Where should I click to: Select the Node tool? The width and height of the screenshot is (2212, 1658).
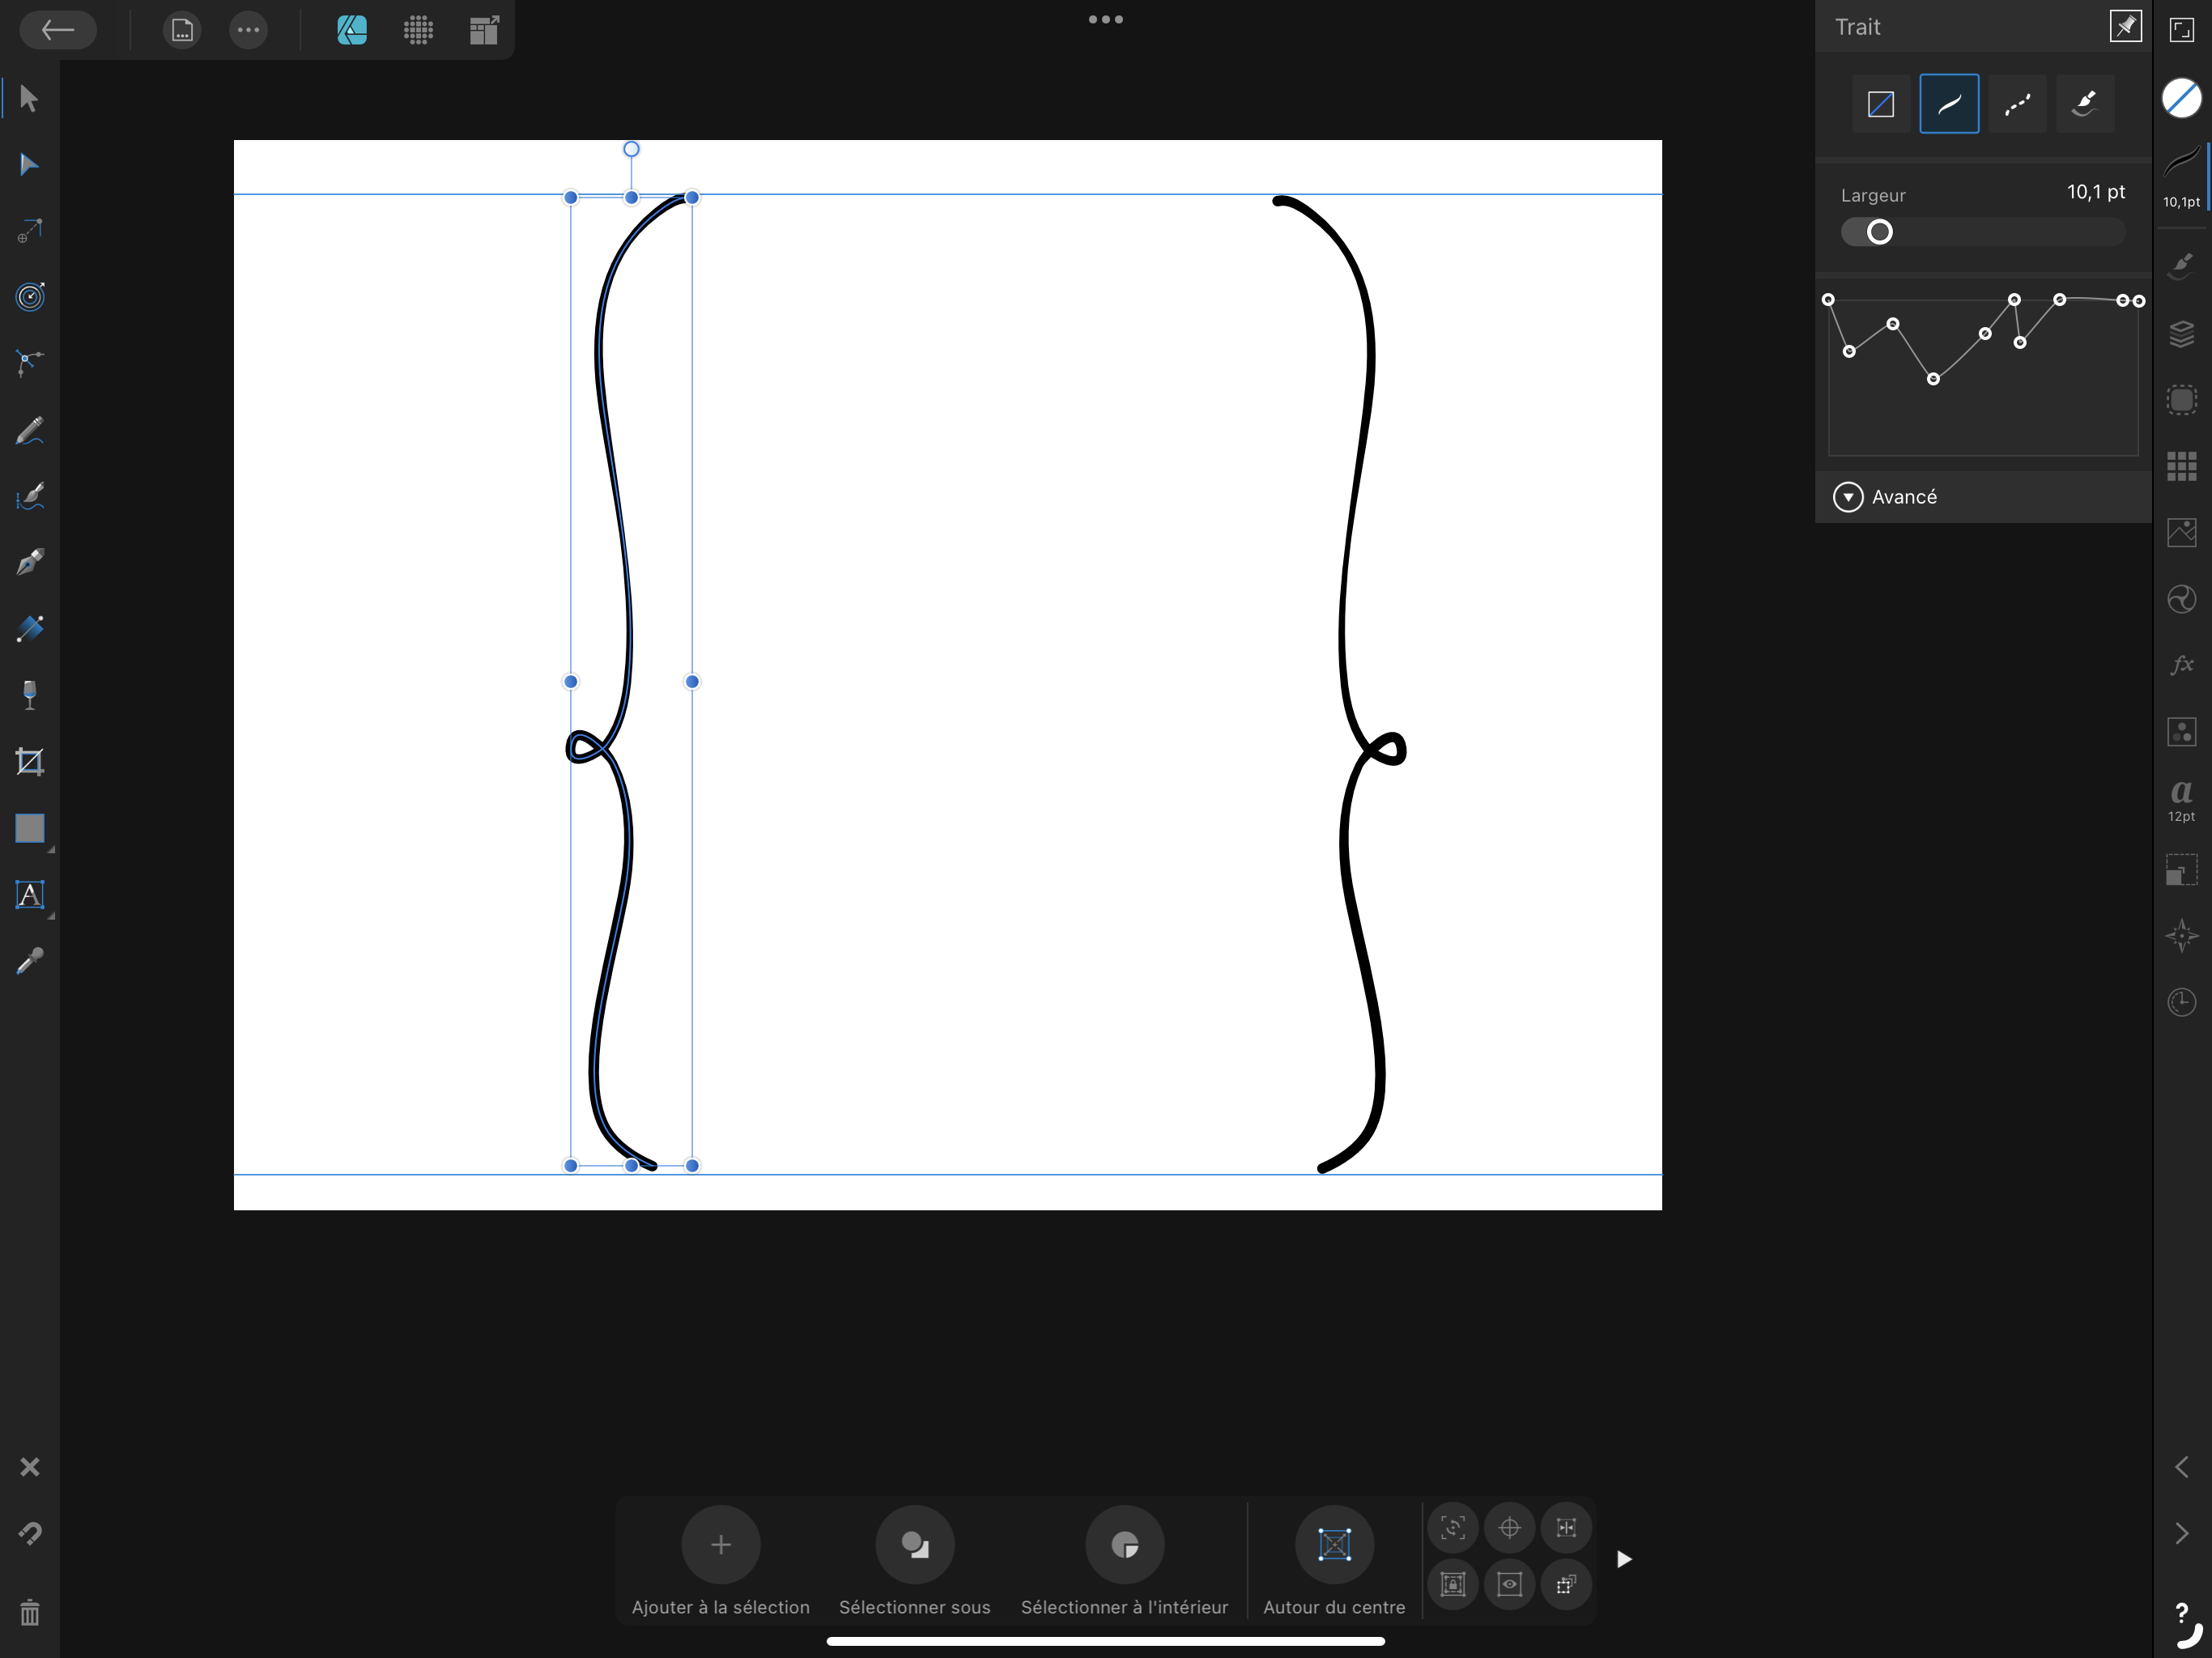coord(29,165)
